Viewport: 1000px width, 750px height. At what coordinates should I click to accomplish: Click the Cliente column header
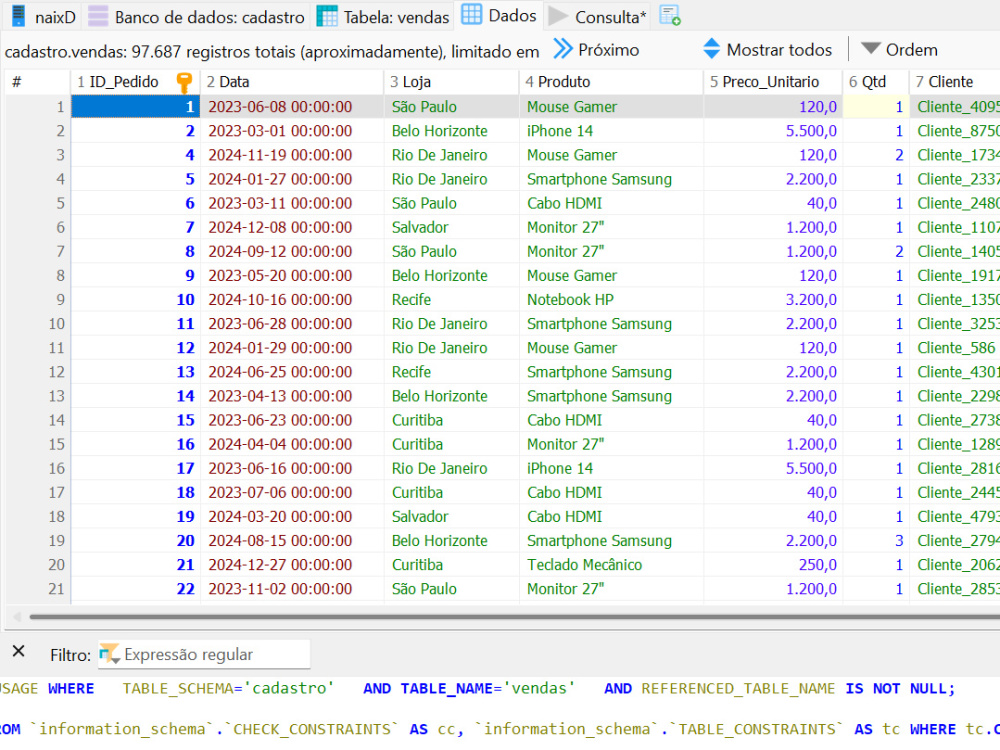point(955,82)
